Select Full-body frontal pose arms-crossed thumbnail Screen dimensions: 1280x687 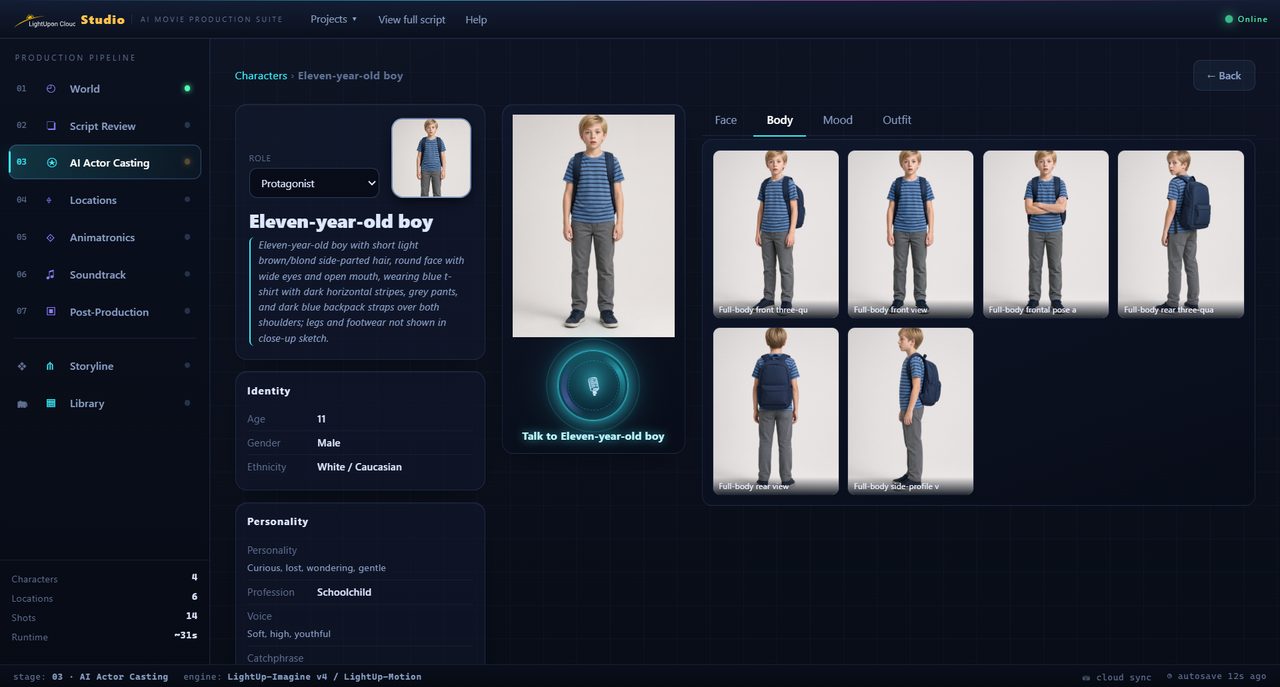pos(1046,234)
